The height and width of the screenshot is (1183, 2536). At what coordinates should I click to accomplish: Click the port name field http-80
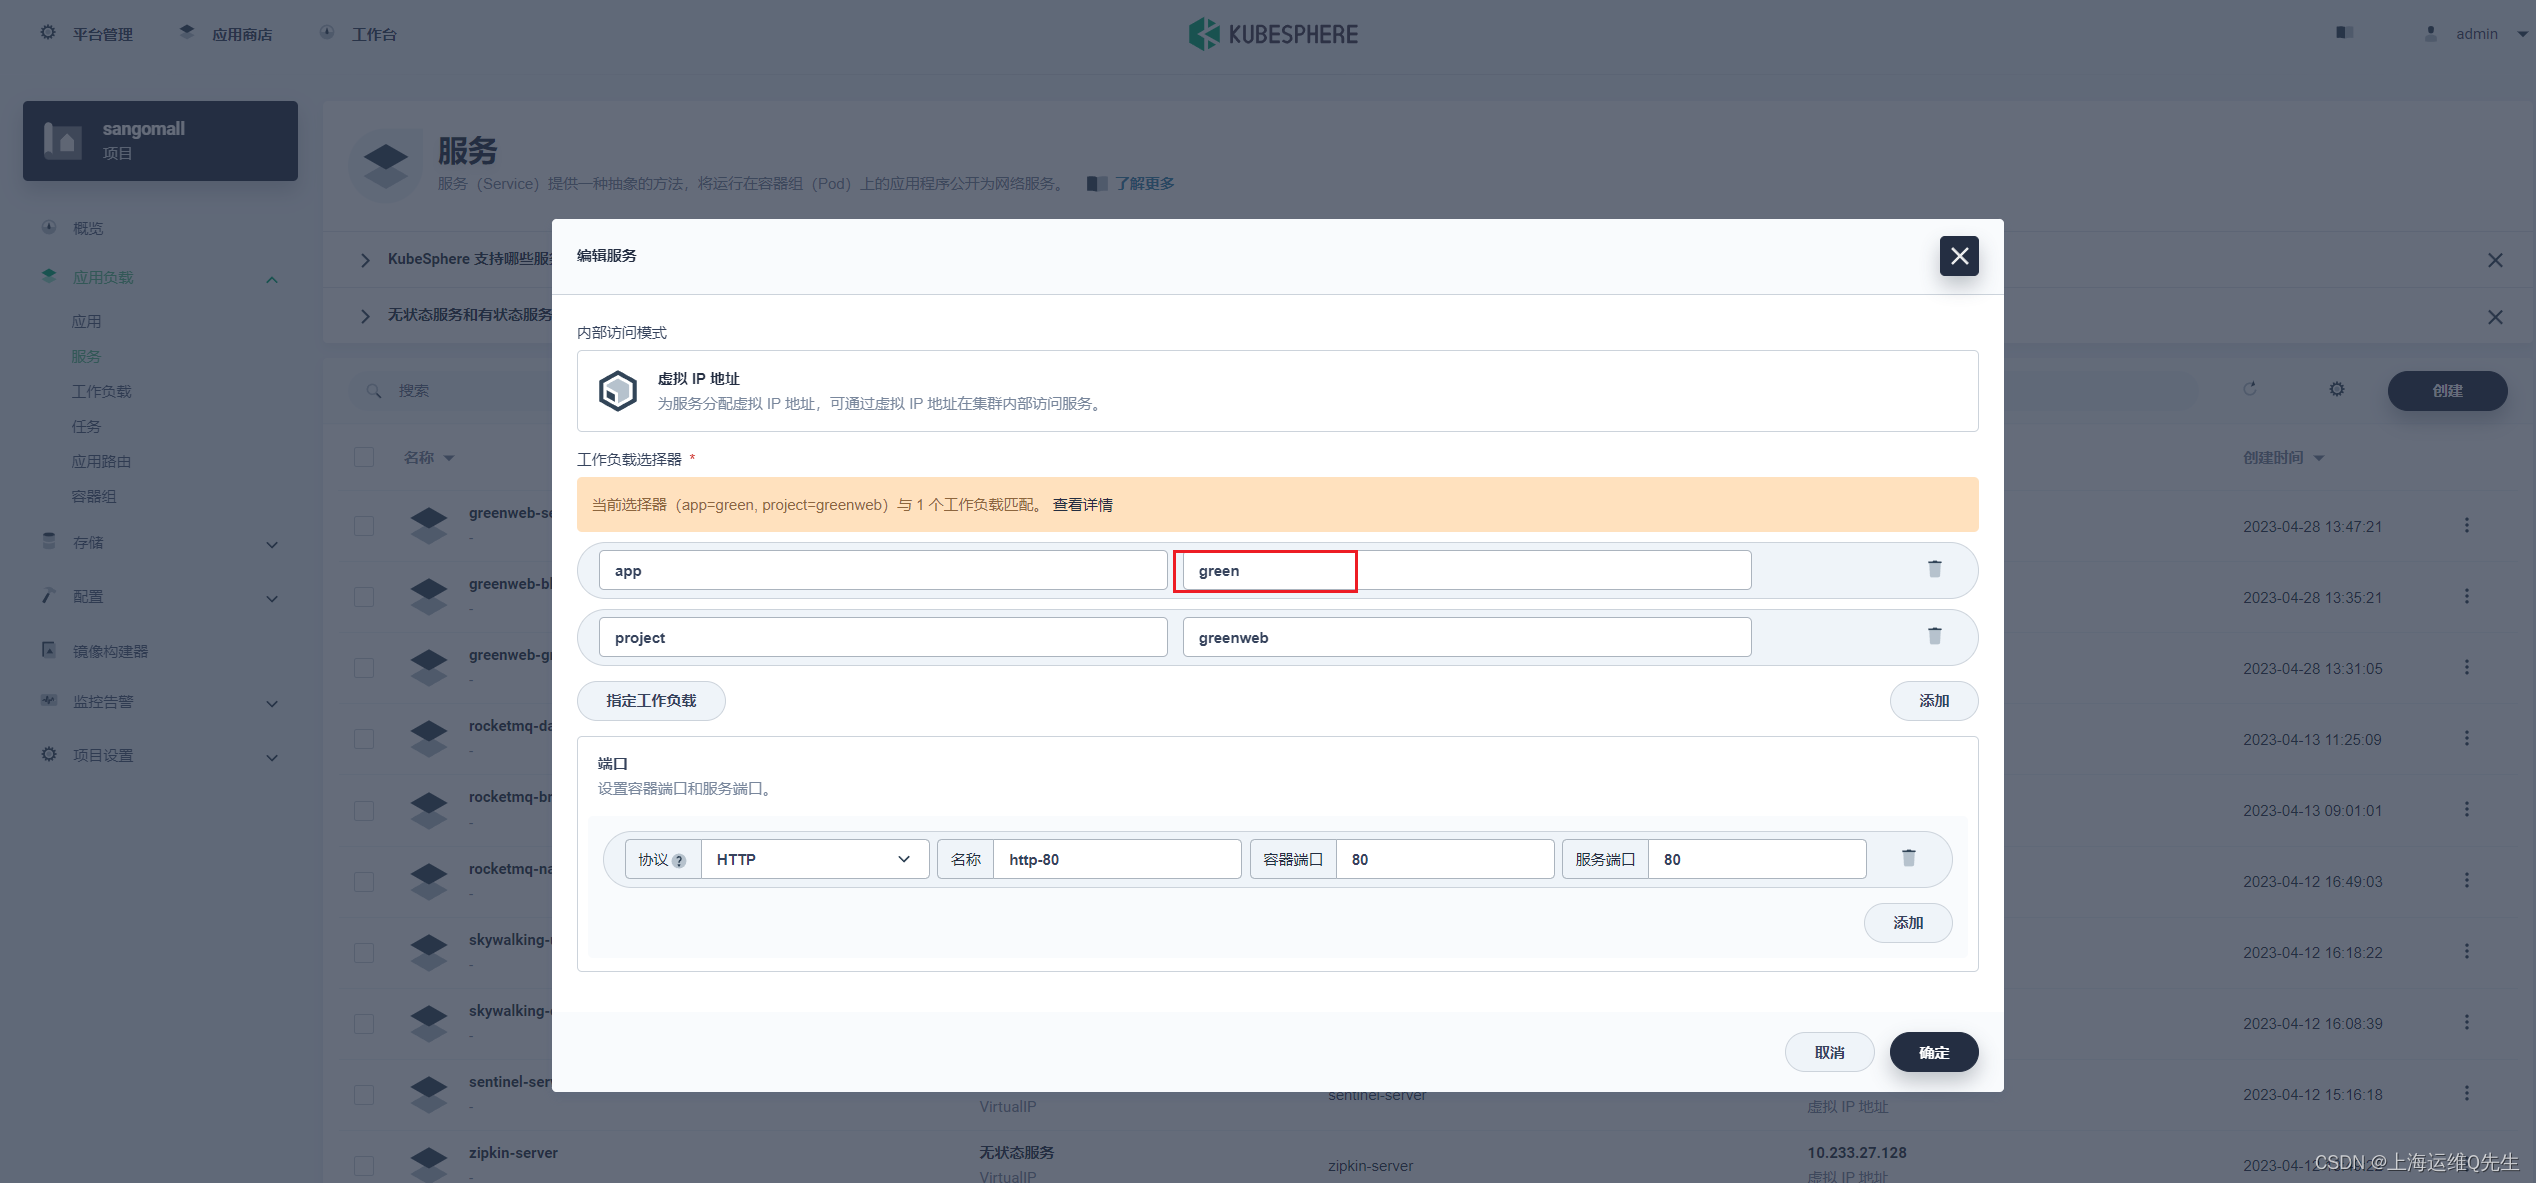1117,859
